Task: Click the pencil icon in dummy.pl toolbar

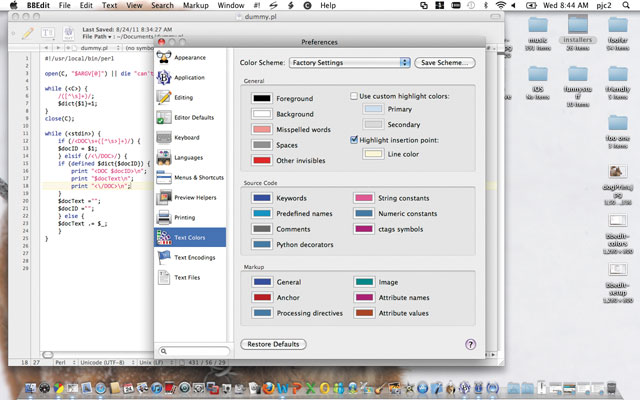Action: 28,33
